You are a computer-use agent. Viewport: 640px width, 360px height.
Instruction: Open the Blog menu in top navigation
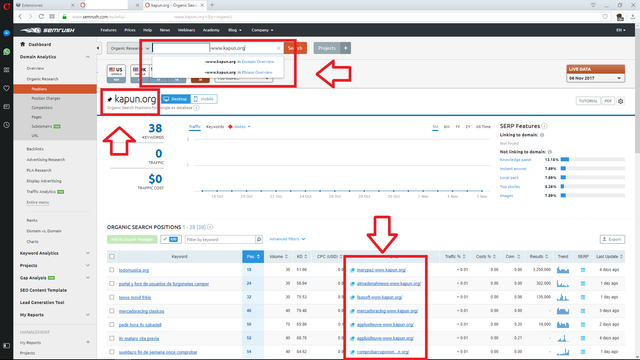[235, 30]
